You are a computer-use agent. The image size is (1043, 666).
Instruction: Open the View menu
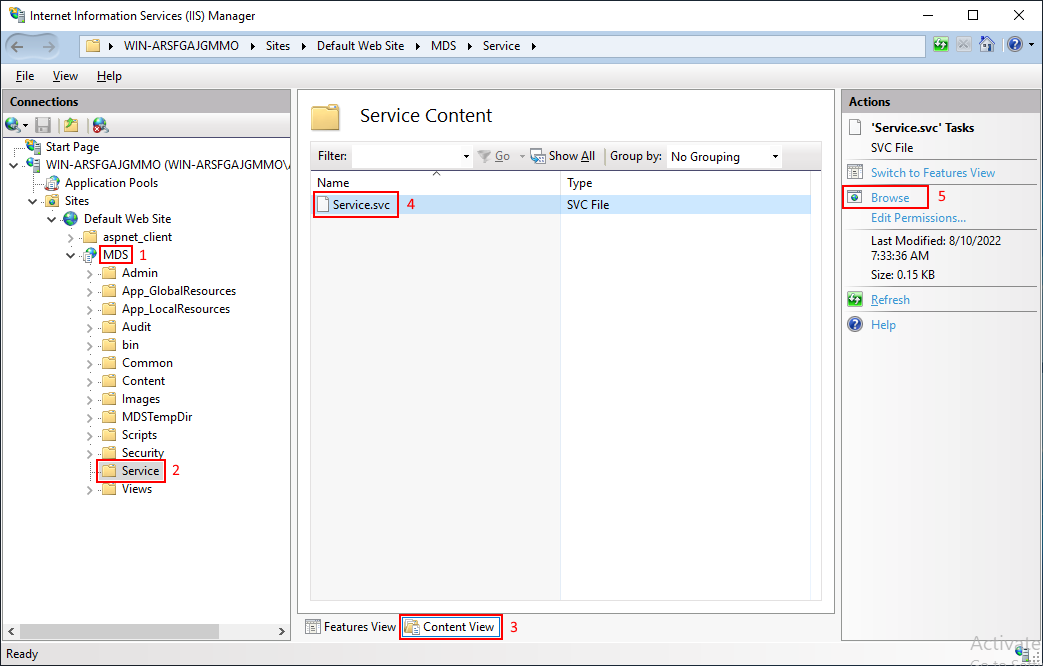(x=65, y=76)
